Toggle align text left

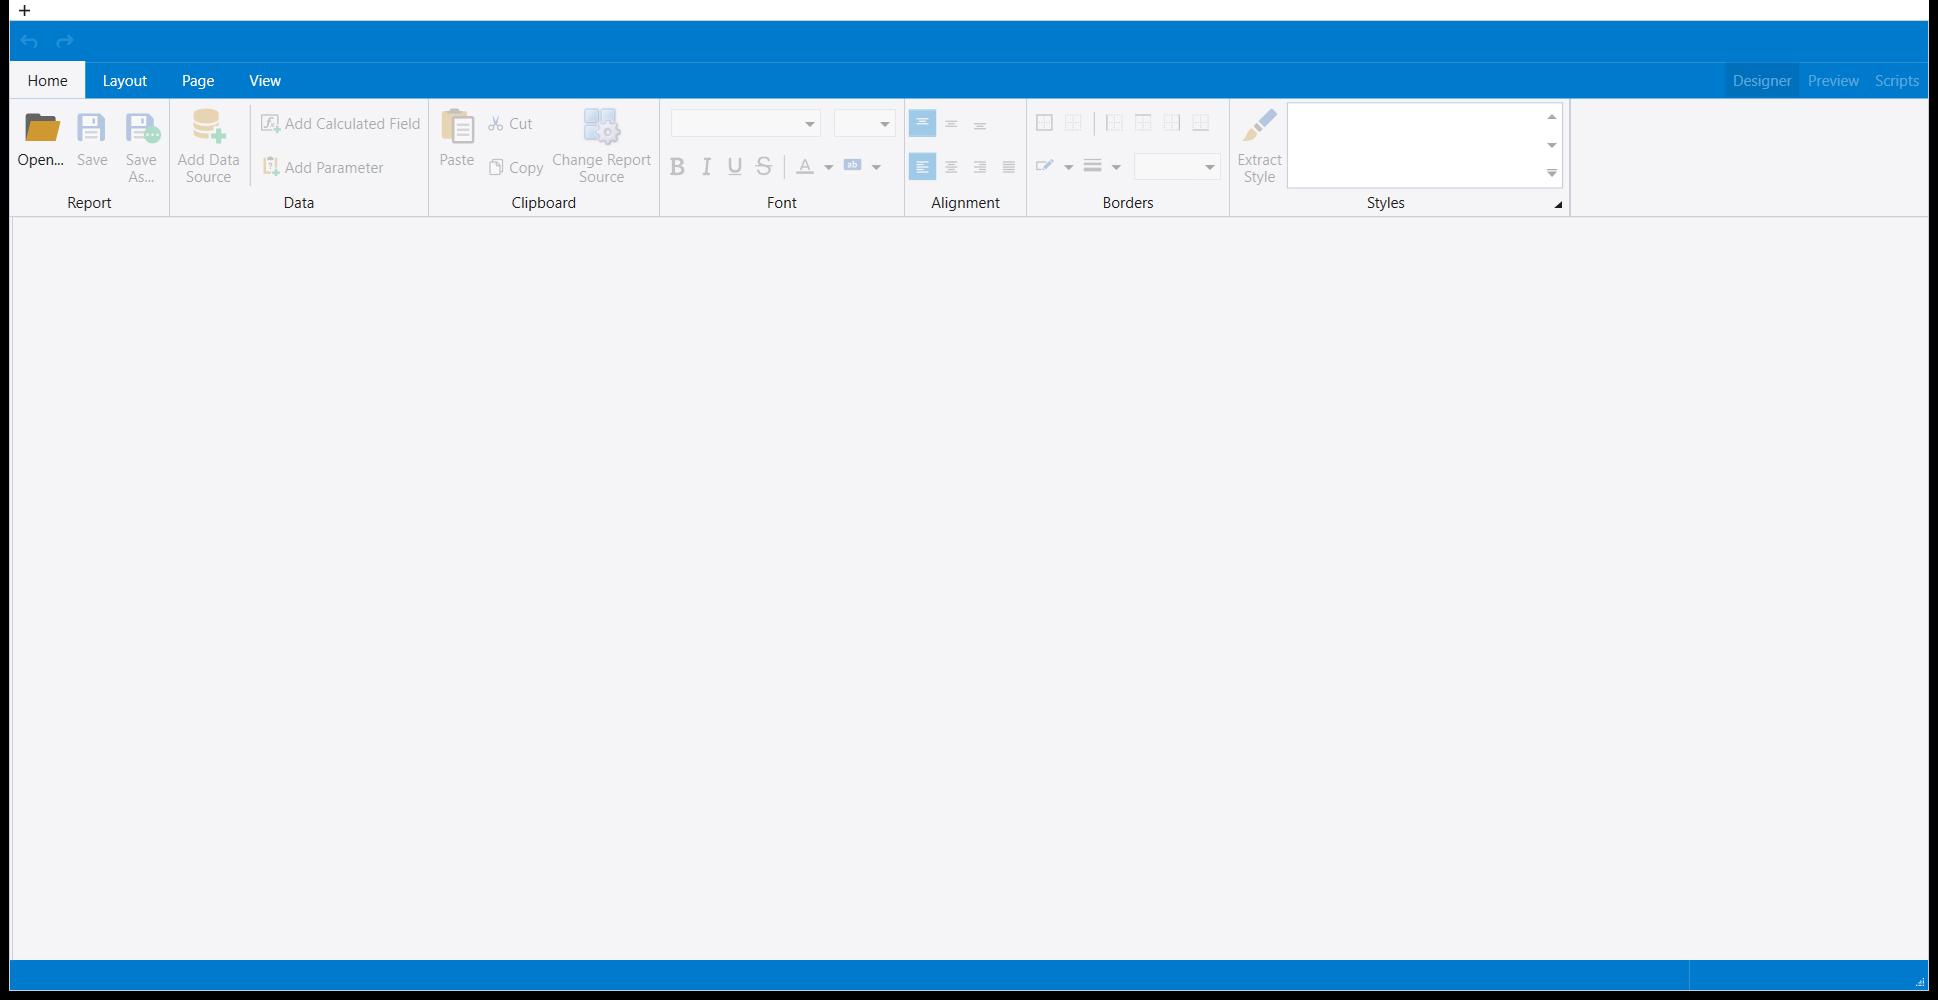coord(922,167)
